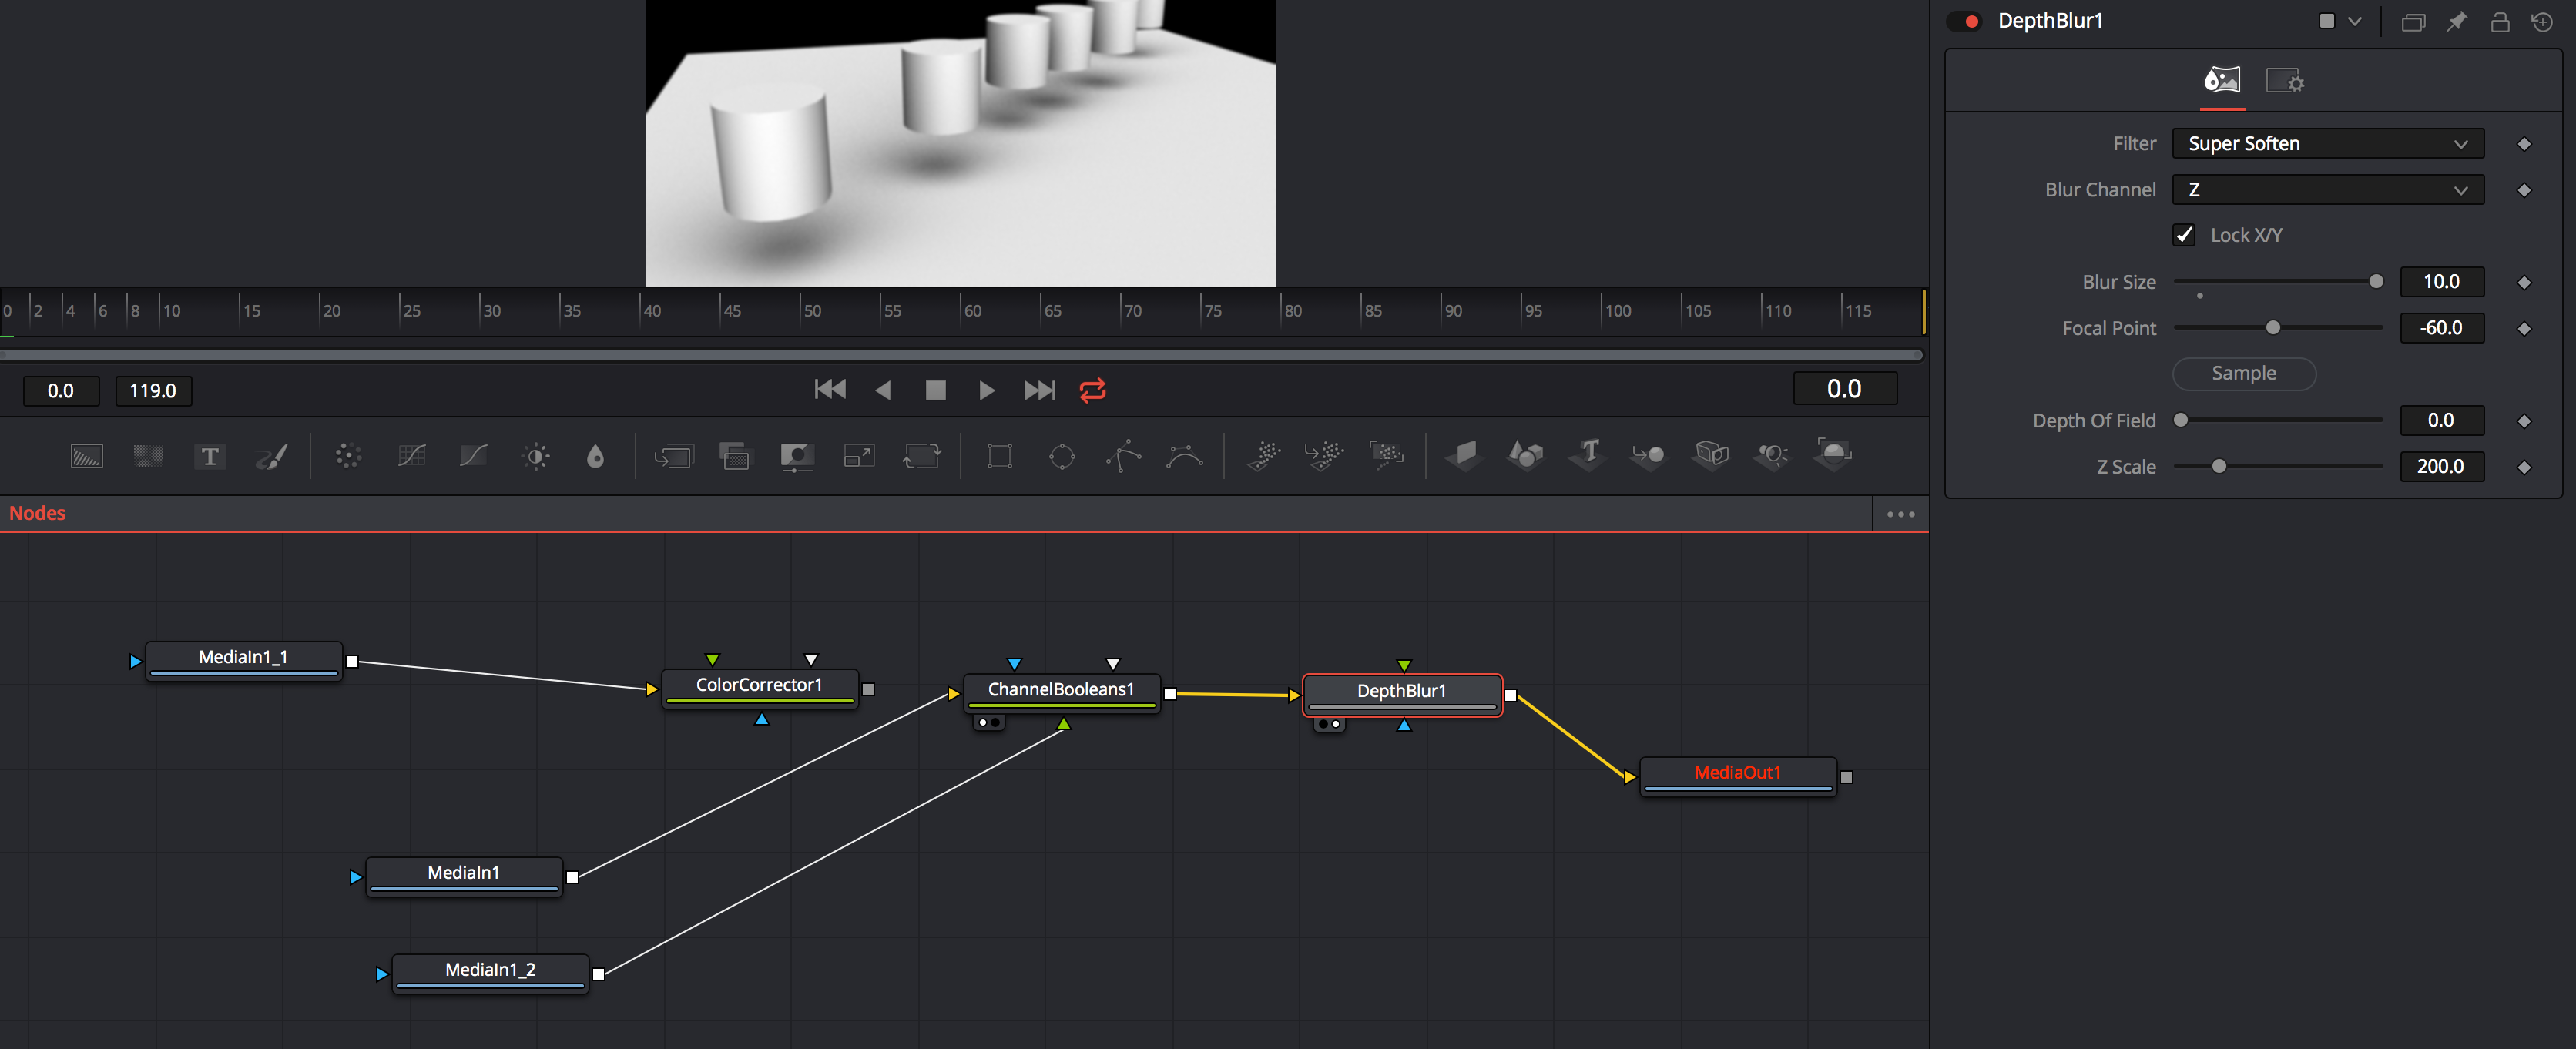Add a Blur droplet node
The height and width of the screenshot is (1049, 2576).
pyautogui.click(x=596, y=456)
